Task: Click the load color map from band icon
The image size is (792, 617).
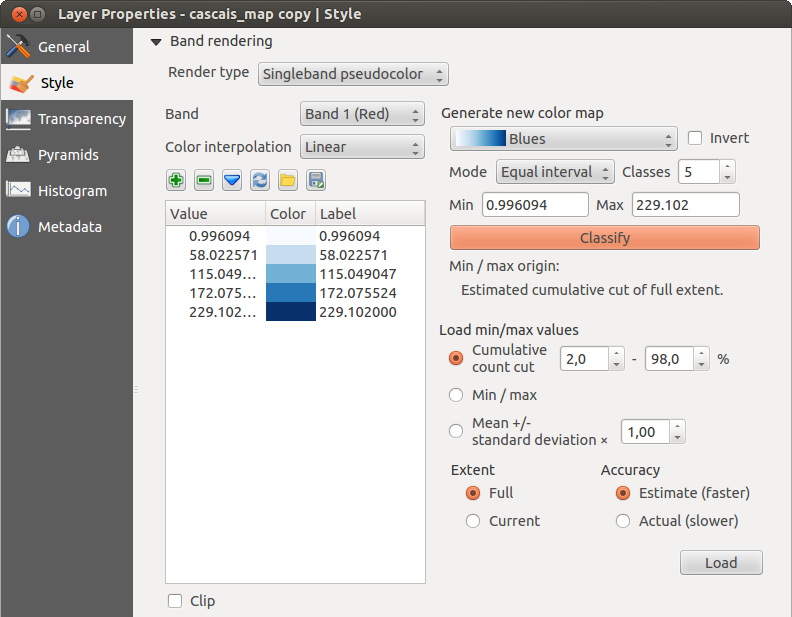Action: pos(260,180)
